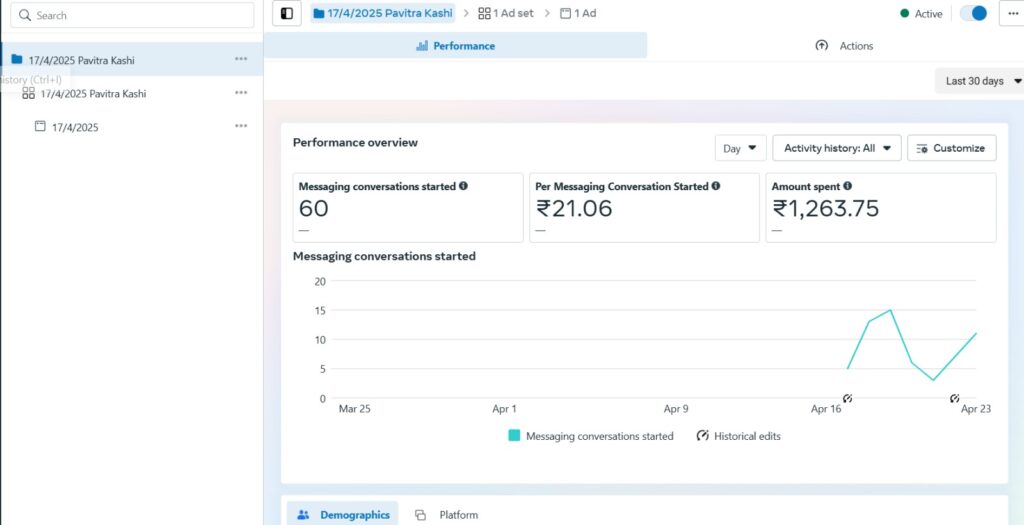Click info icon beside Messaging conversations started
The image size is (1024, 525).
[x=463, y=186]
